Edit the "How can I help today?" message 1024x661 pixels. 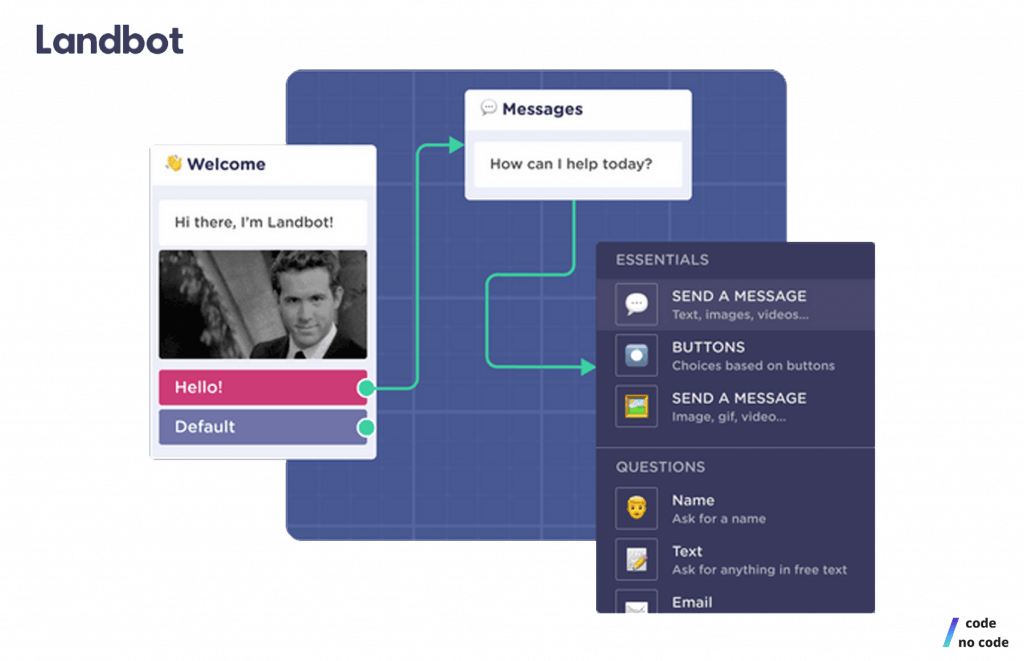pyautogui.click(x=577, y=164)
